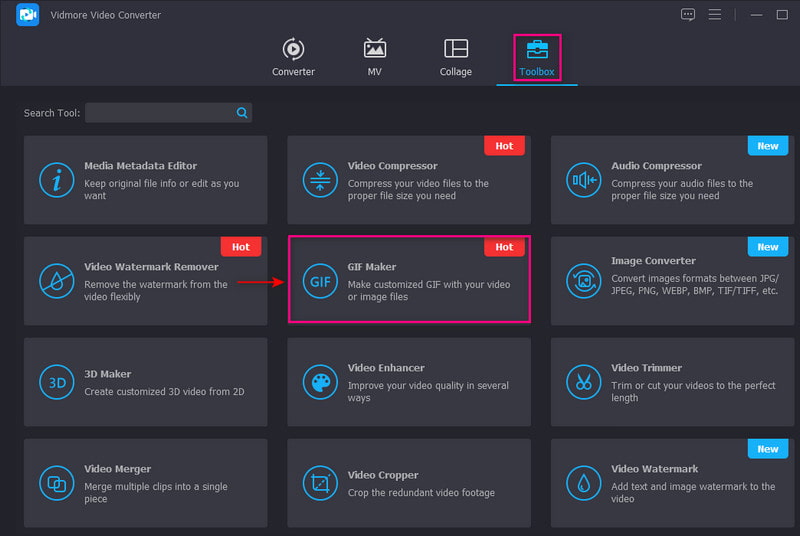
Task: Click the Search Tool input field
Action: (160, 113)
